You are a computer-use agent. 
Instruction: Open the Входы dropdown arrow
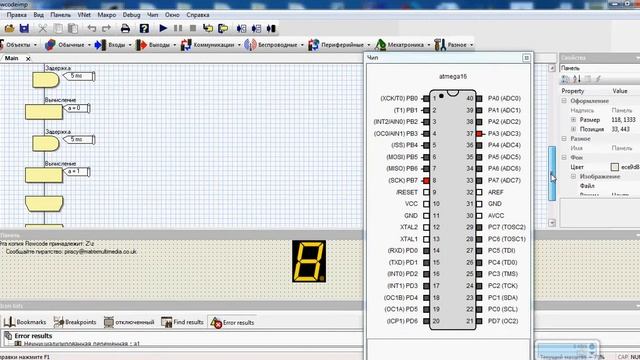point(130,45)
